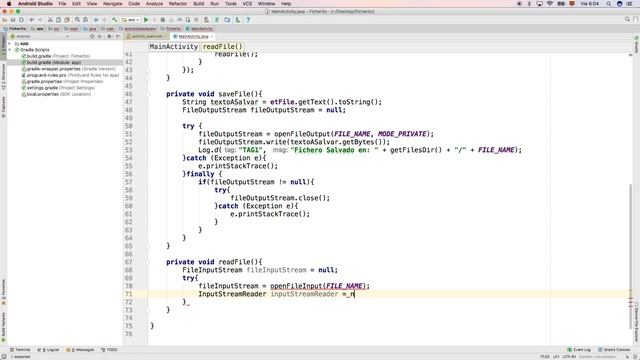The height and width of the screenshot is (360, 640).
Task: Click the SDK Manager download icon
Action: click(237, 20)
